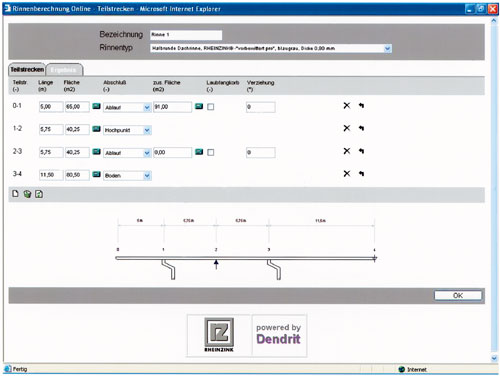The image size is (500, 376).
Task: Open the Rinnentyp dropdown
Action: [387, 49]
